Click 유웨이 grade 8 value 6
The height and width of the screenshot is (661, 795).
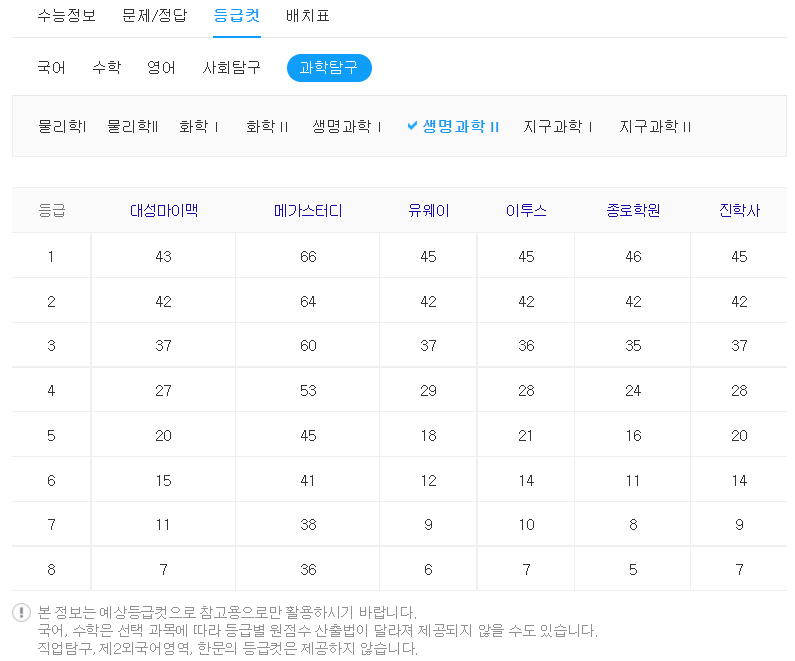point(428,570)
